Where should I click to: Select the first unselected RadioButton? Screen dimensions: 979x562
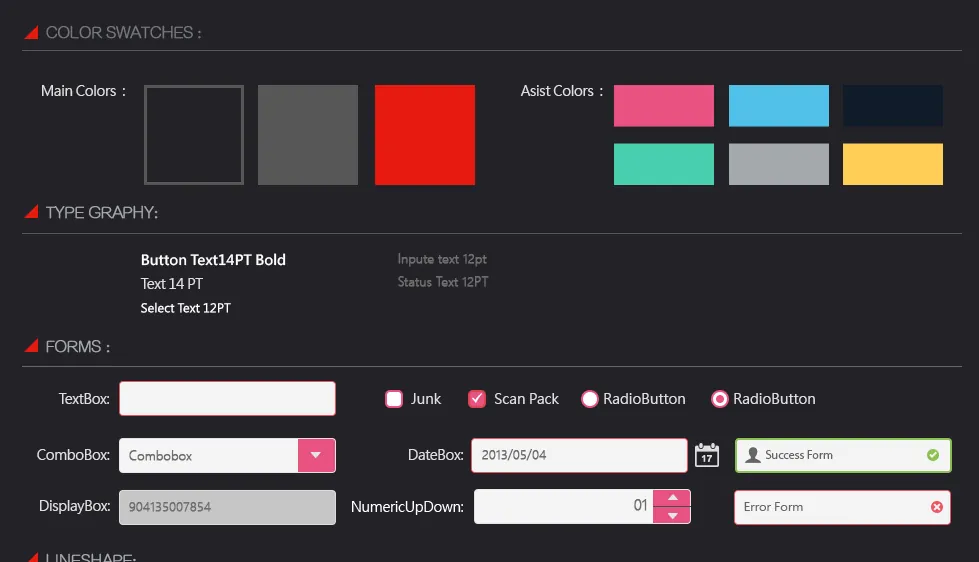(589, 399)
